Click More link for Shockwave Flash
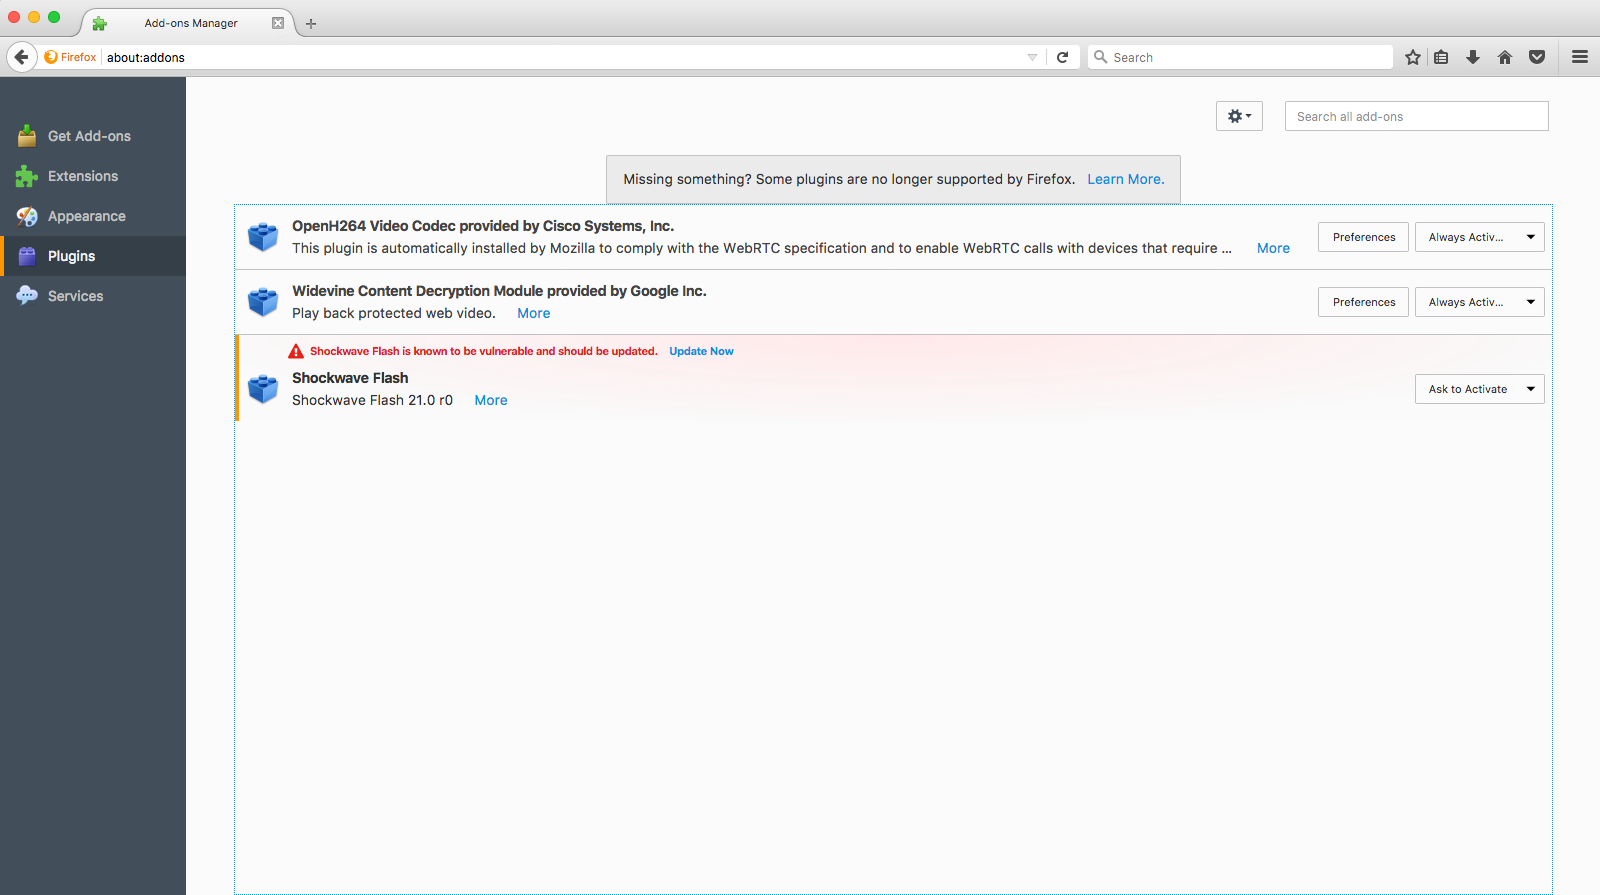 (x=491, y=400)
